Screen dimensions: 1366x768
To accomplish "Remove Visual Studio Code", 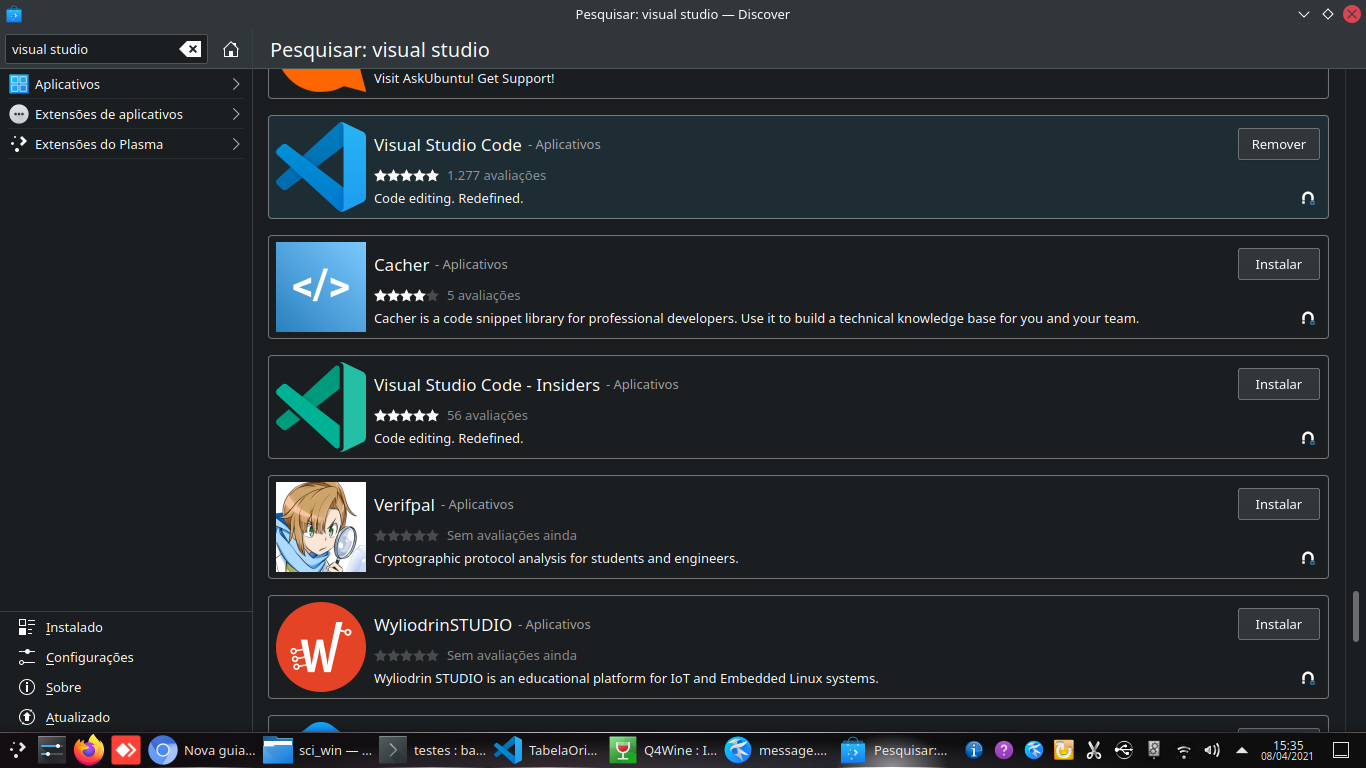I will click(x=1278, y=144).
